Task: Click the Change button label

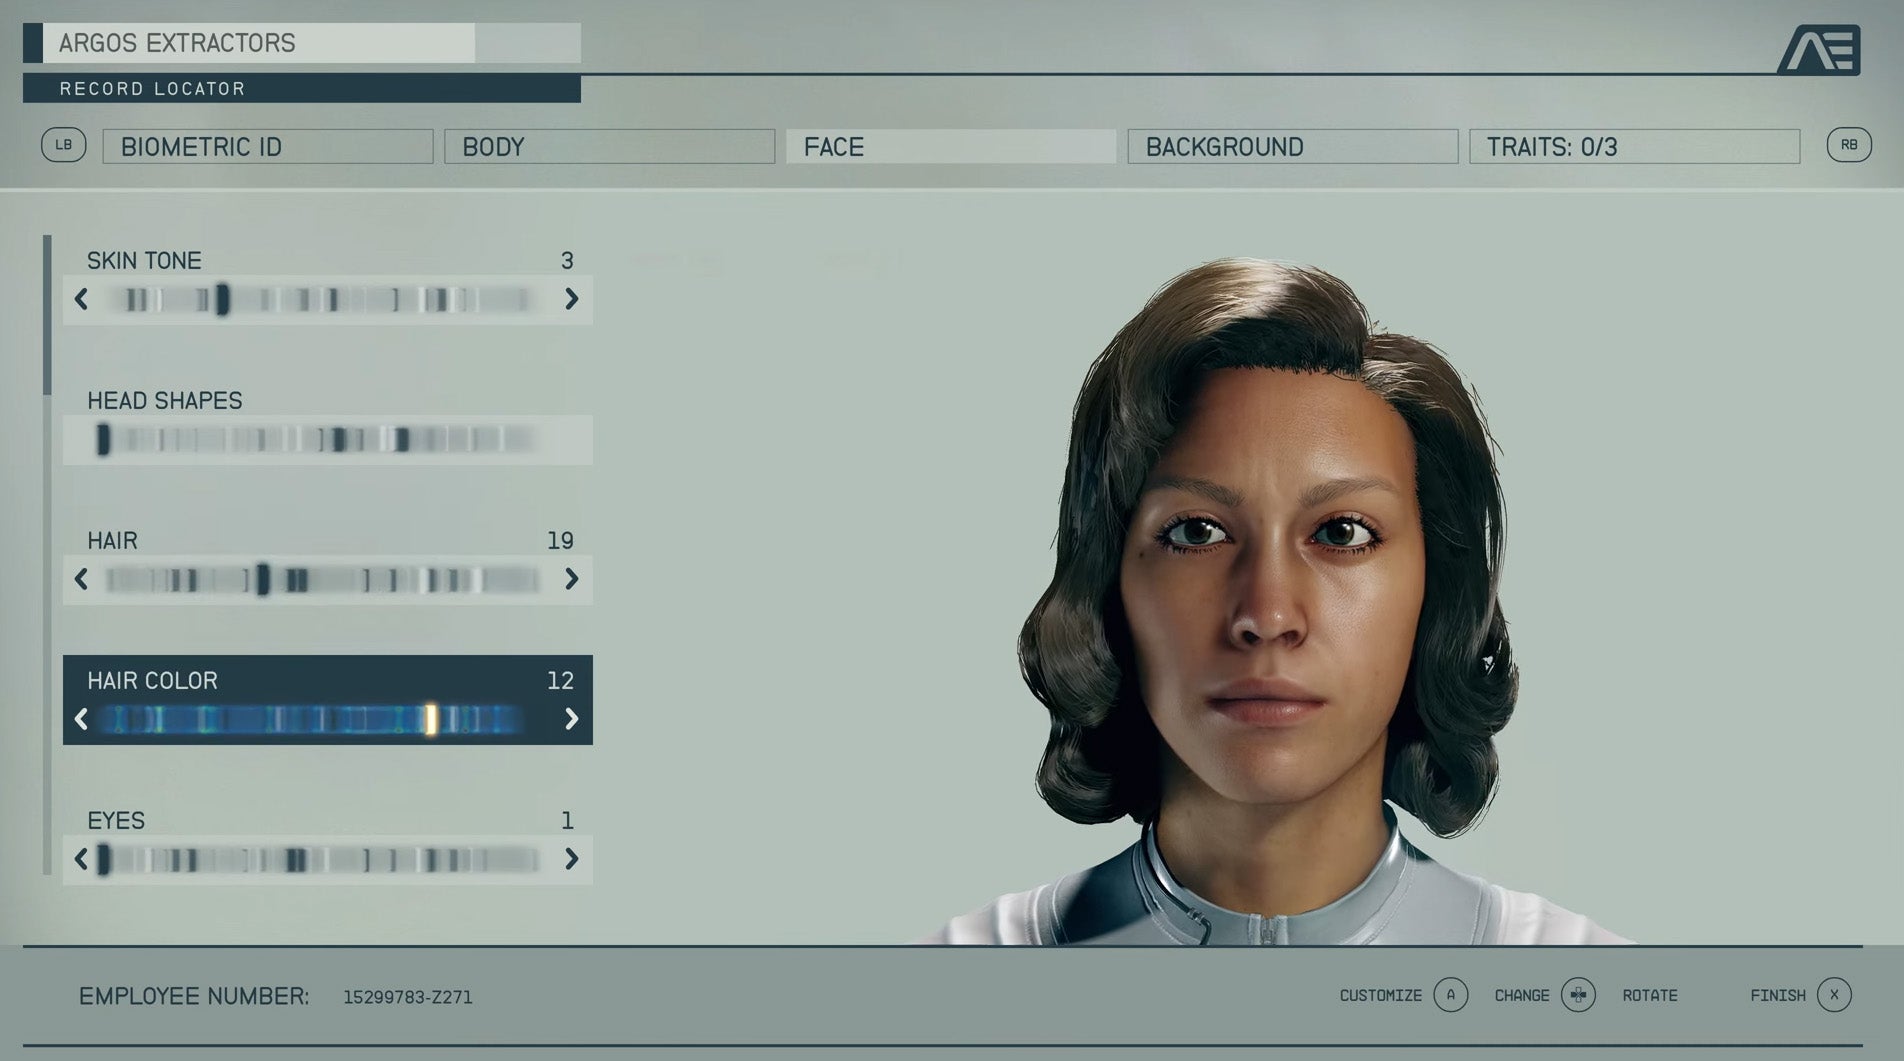Action: click(x=1521, y=995)
